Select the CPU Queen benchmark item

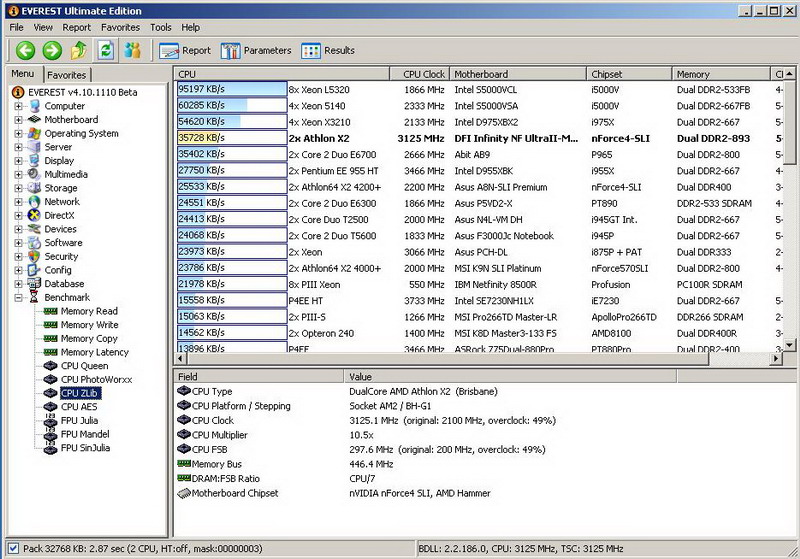[x=84, y=366]
